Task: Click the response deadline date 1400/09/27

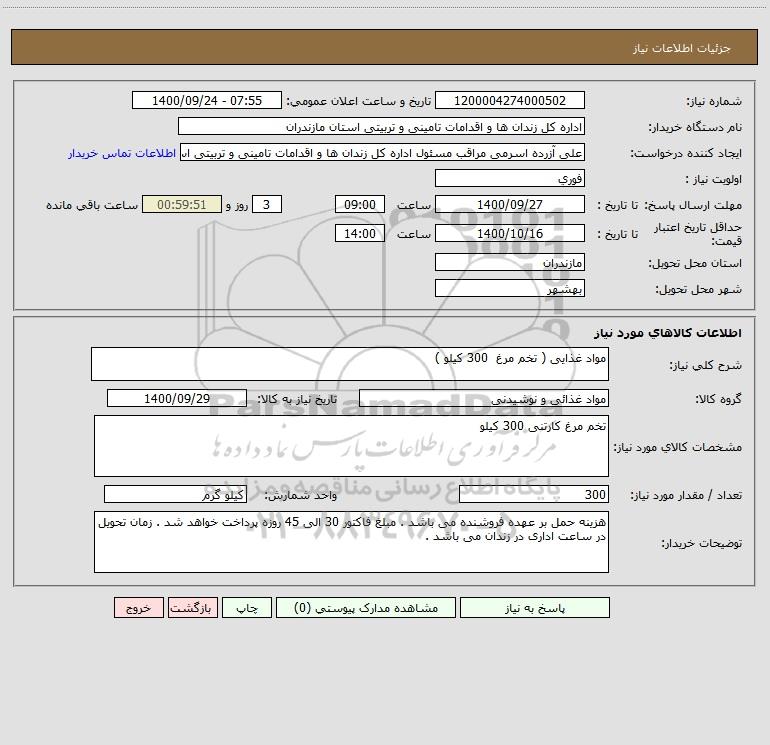Action: [510, 204]
